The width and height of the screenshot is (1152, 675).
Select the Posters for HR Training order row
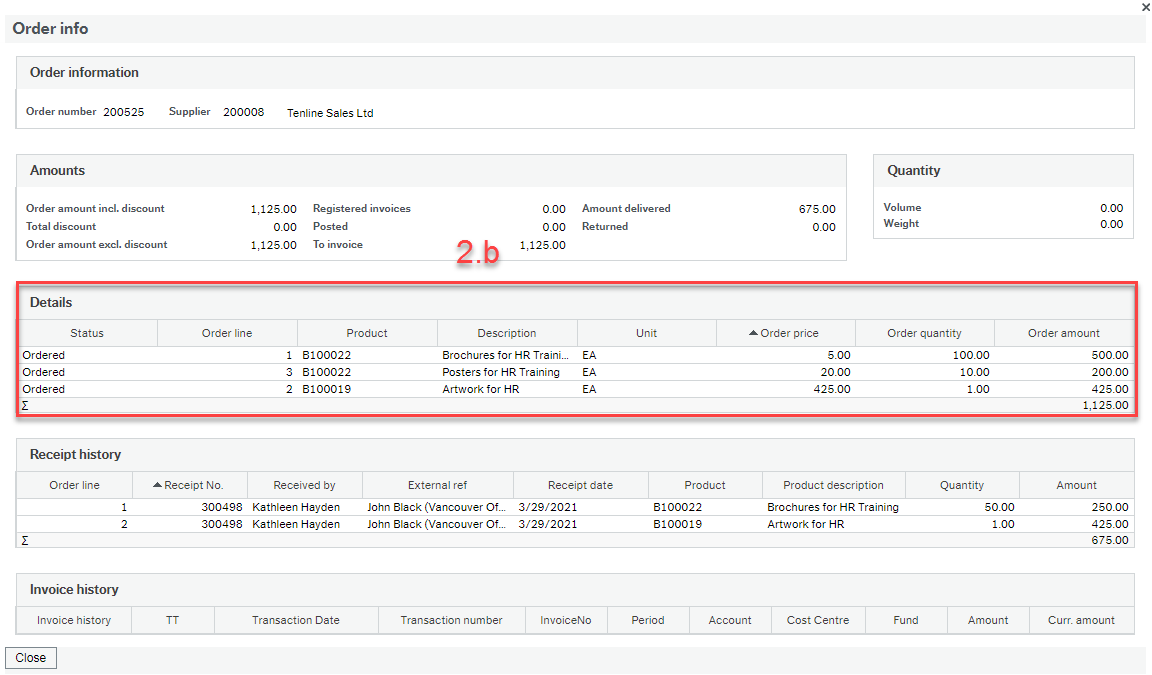click(x=500, y=372)
